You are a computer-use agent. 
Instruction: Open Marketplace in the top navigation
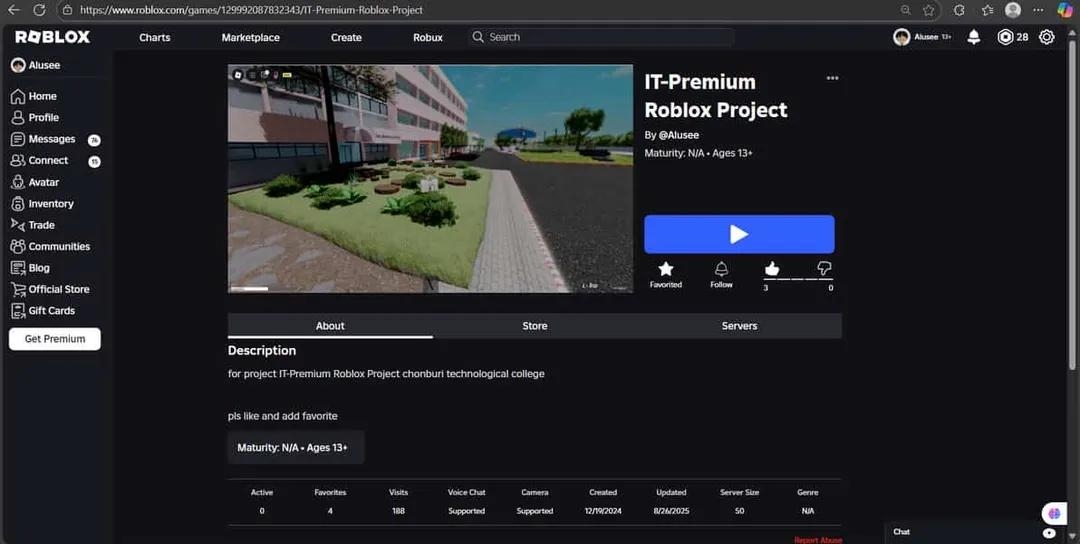click(x=250, y=37)
